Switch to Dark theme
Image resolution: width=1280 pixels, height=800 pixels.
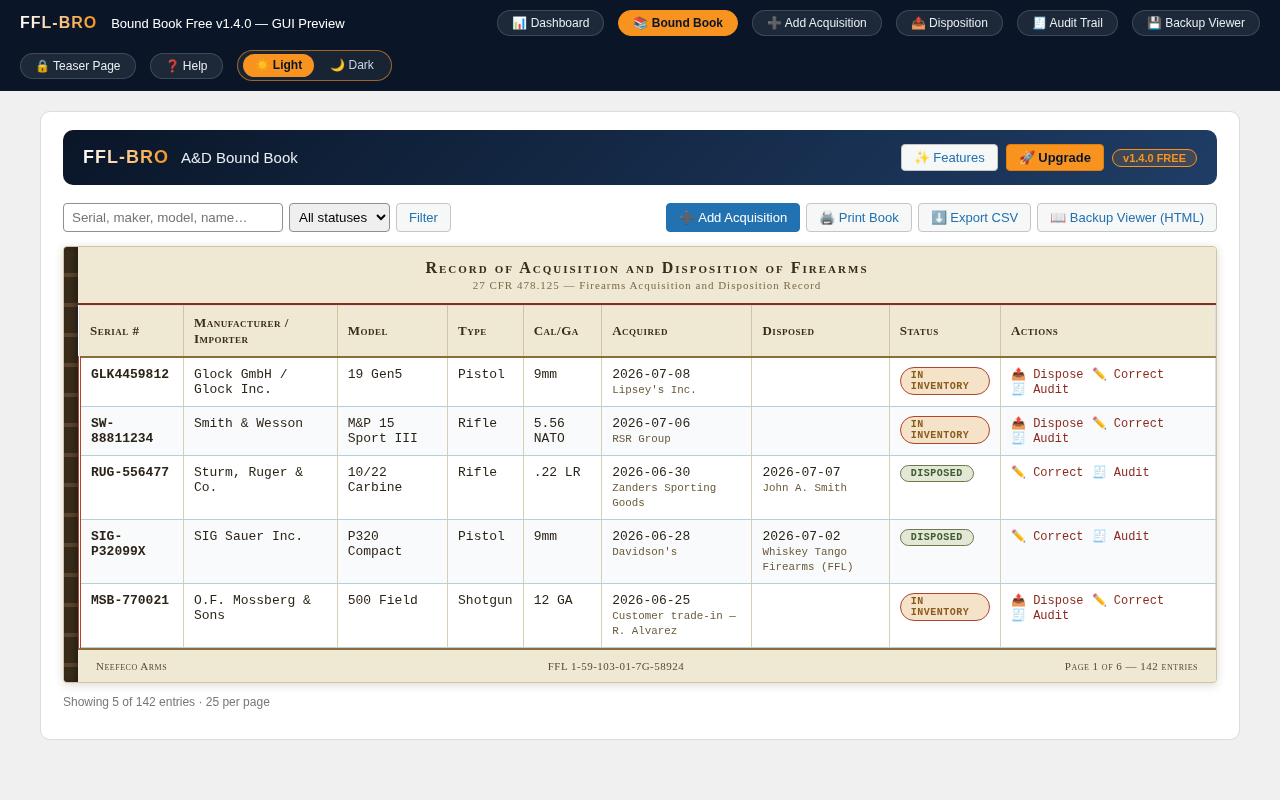click(352, 65)
